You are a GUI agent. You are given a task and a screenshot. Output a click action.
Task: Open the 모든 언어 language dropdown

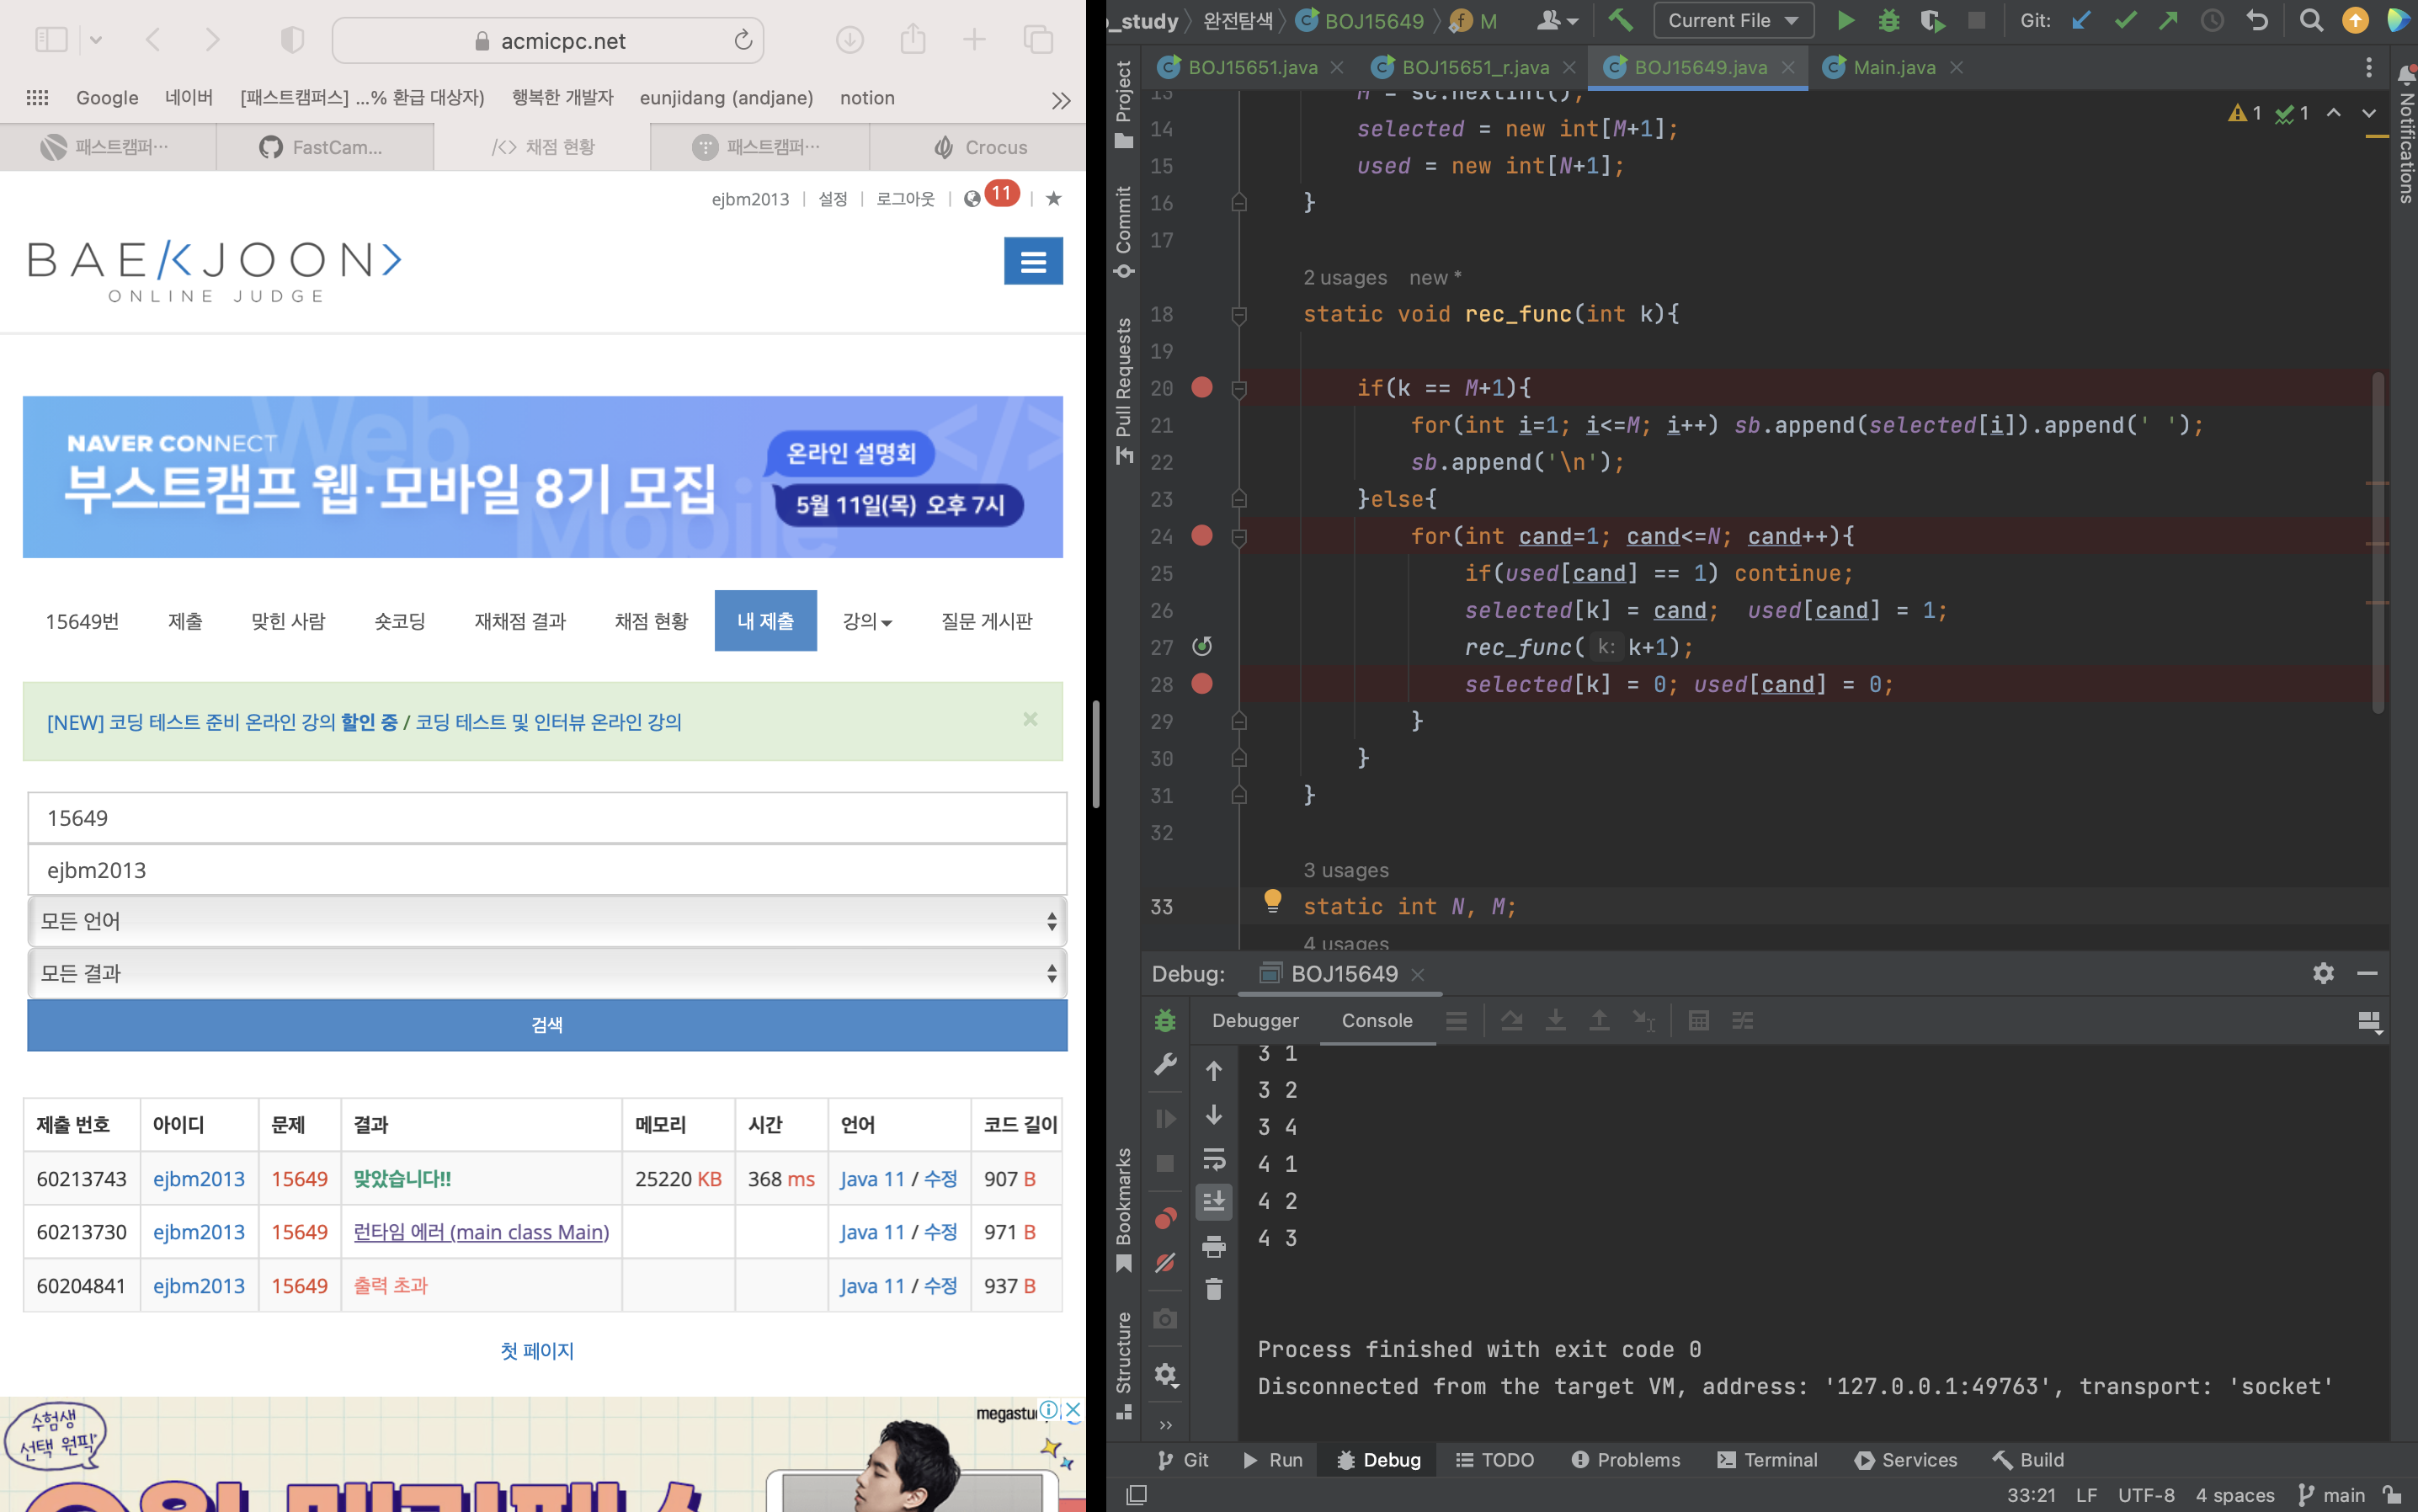pos(547,921)
